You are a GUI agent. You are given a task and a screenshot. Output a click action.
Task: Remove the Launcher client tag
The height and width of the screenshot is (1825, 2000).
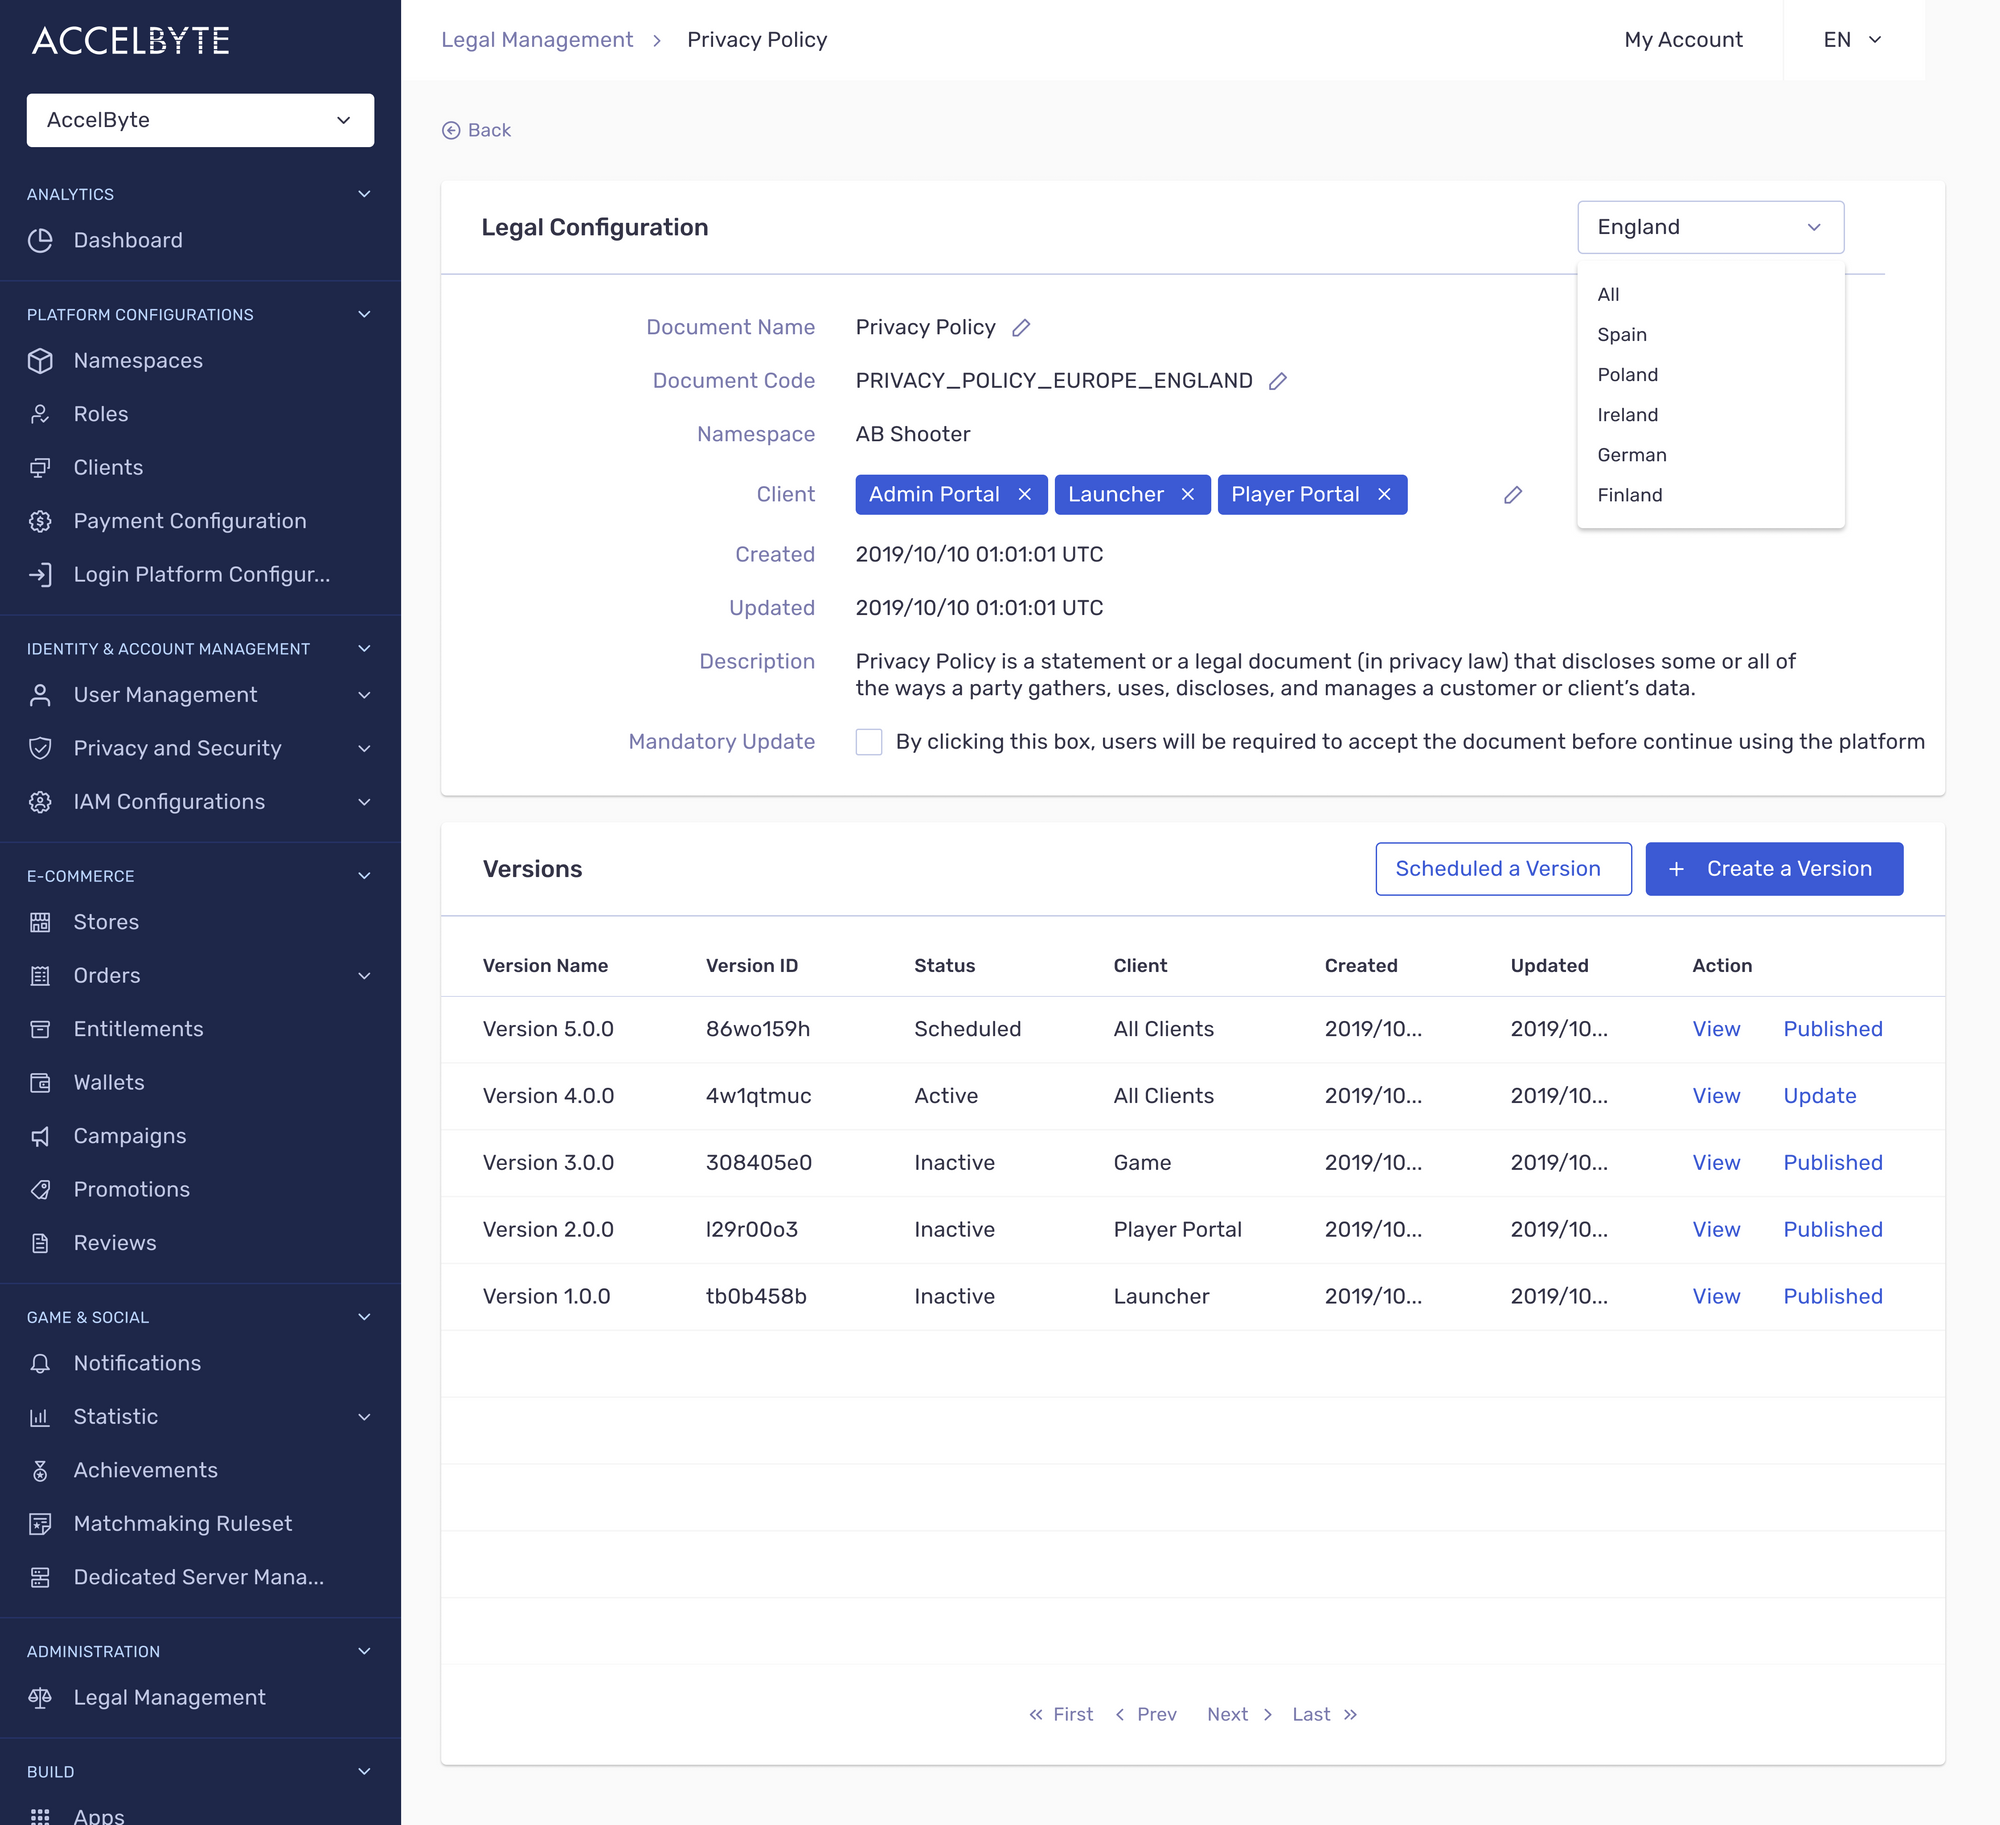[1188, 494]
